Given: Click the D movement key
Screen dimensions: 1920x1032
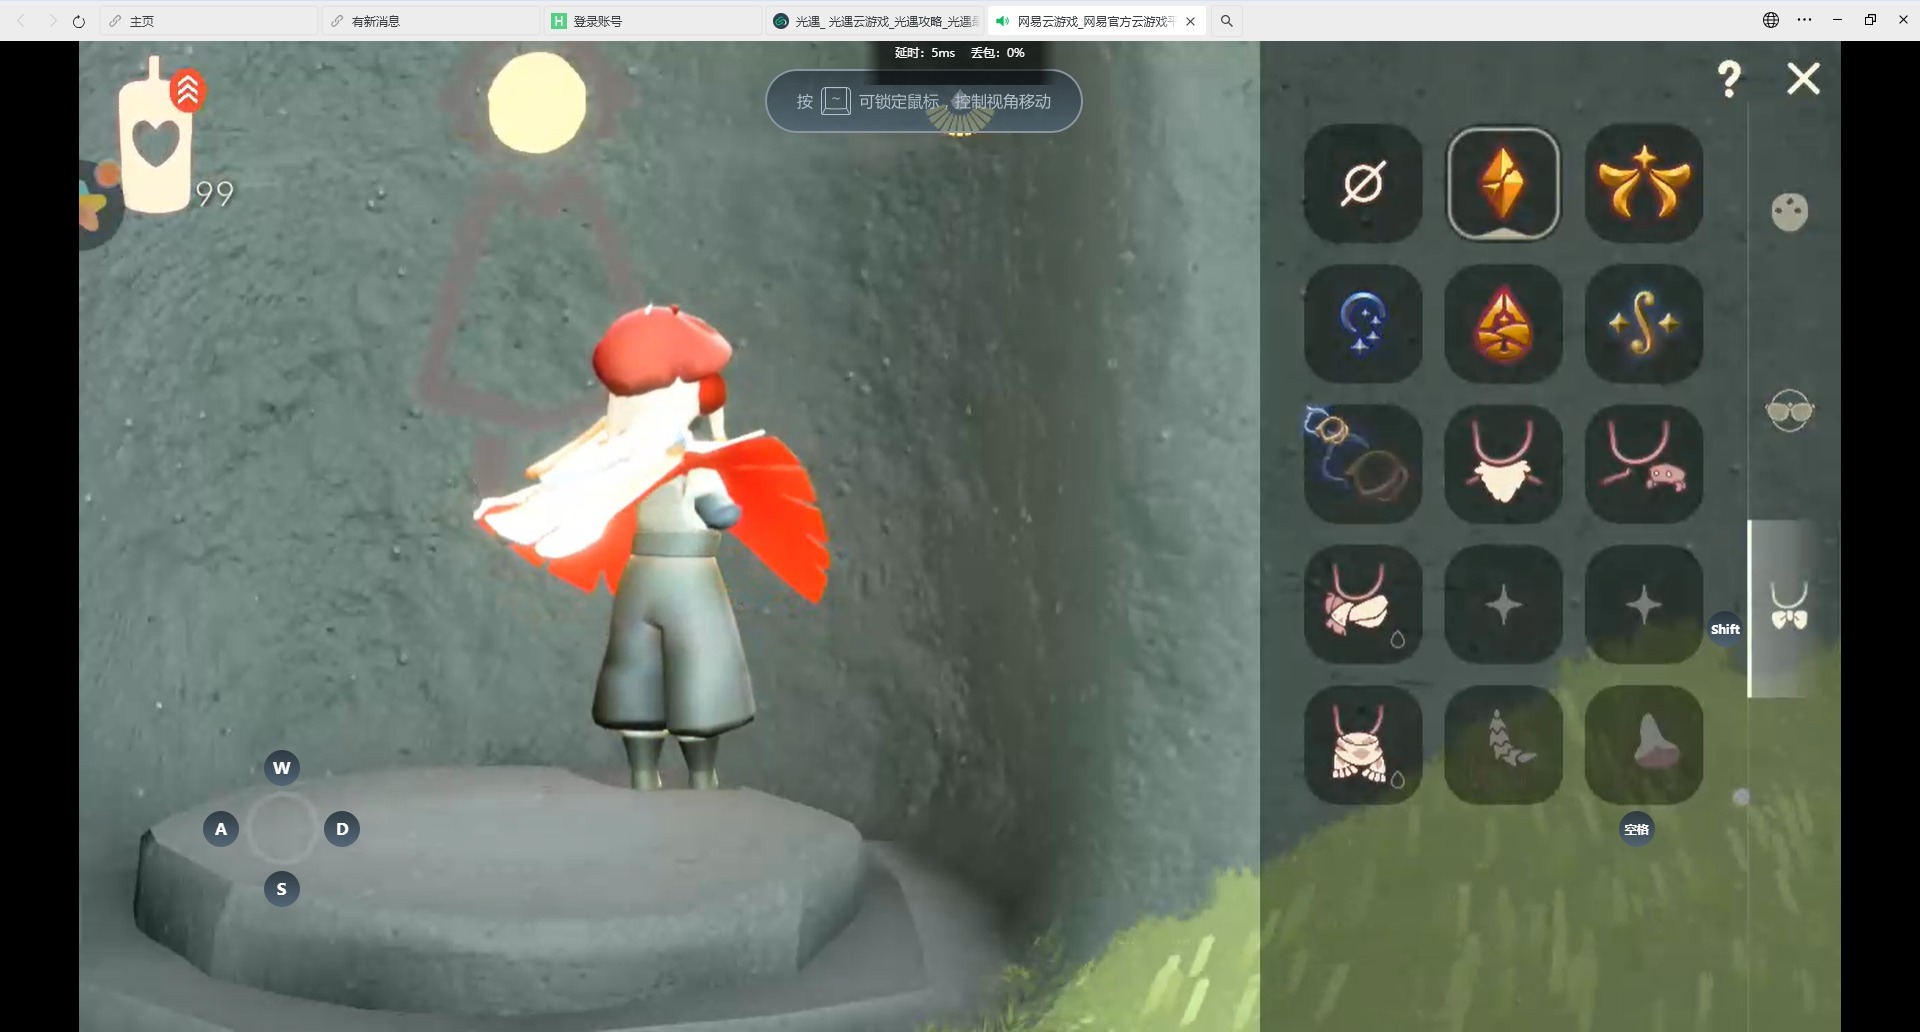Looking at the screenshot, I should [342, 829].
